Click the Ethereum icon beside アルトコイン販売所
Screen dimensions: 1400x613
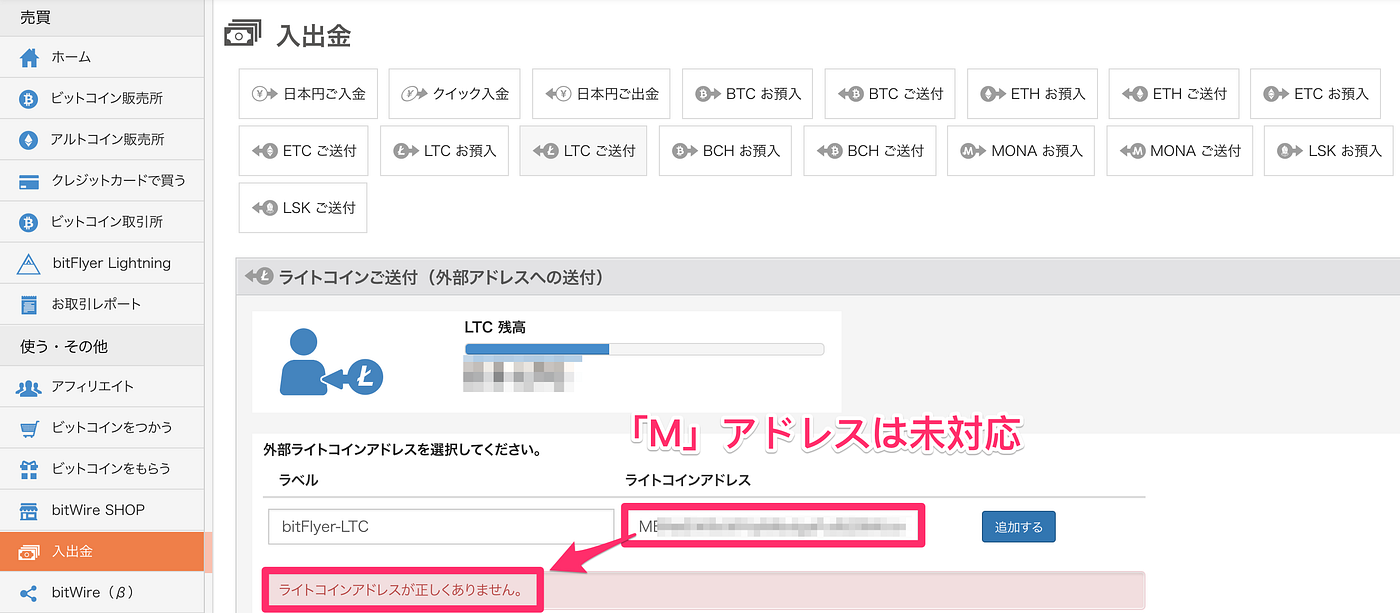[29, 140]
